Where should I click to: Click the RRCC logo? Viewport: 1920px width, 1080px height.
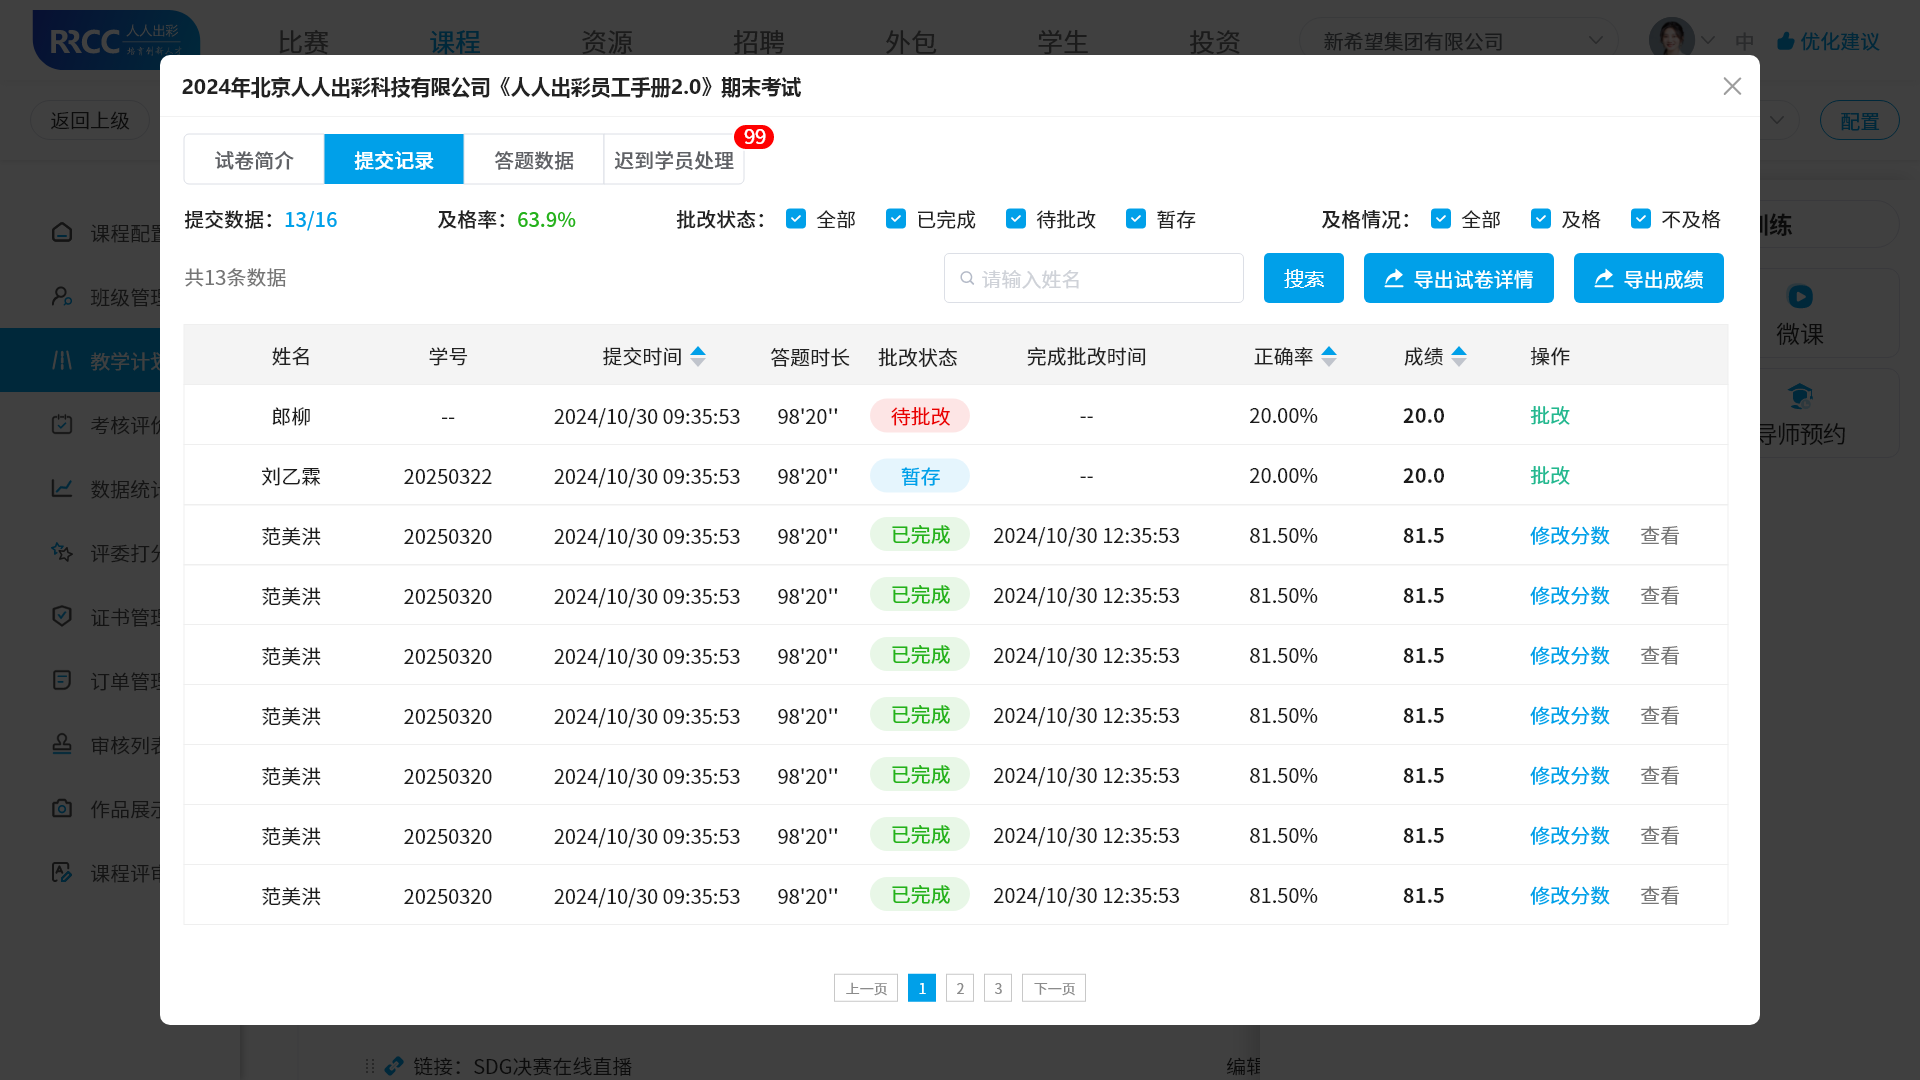click(116, 40)
